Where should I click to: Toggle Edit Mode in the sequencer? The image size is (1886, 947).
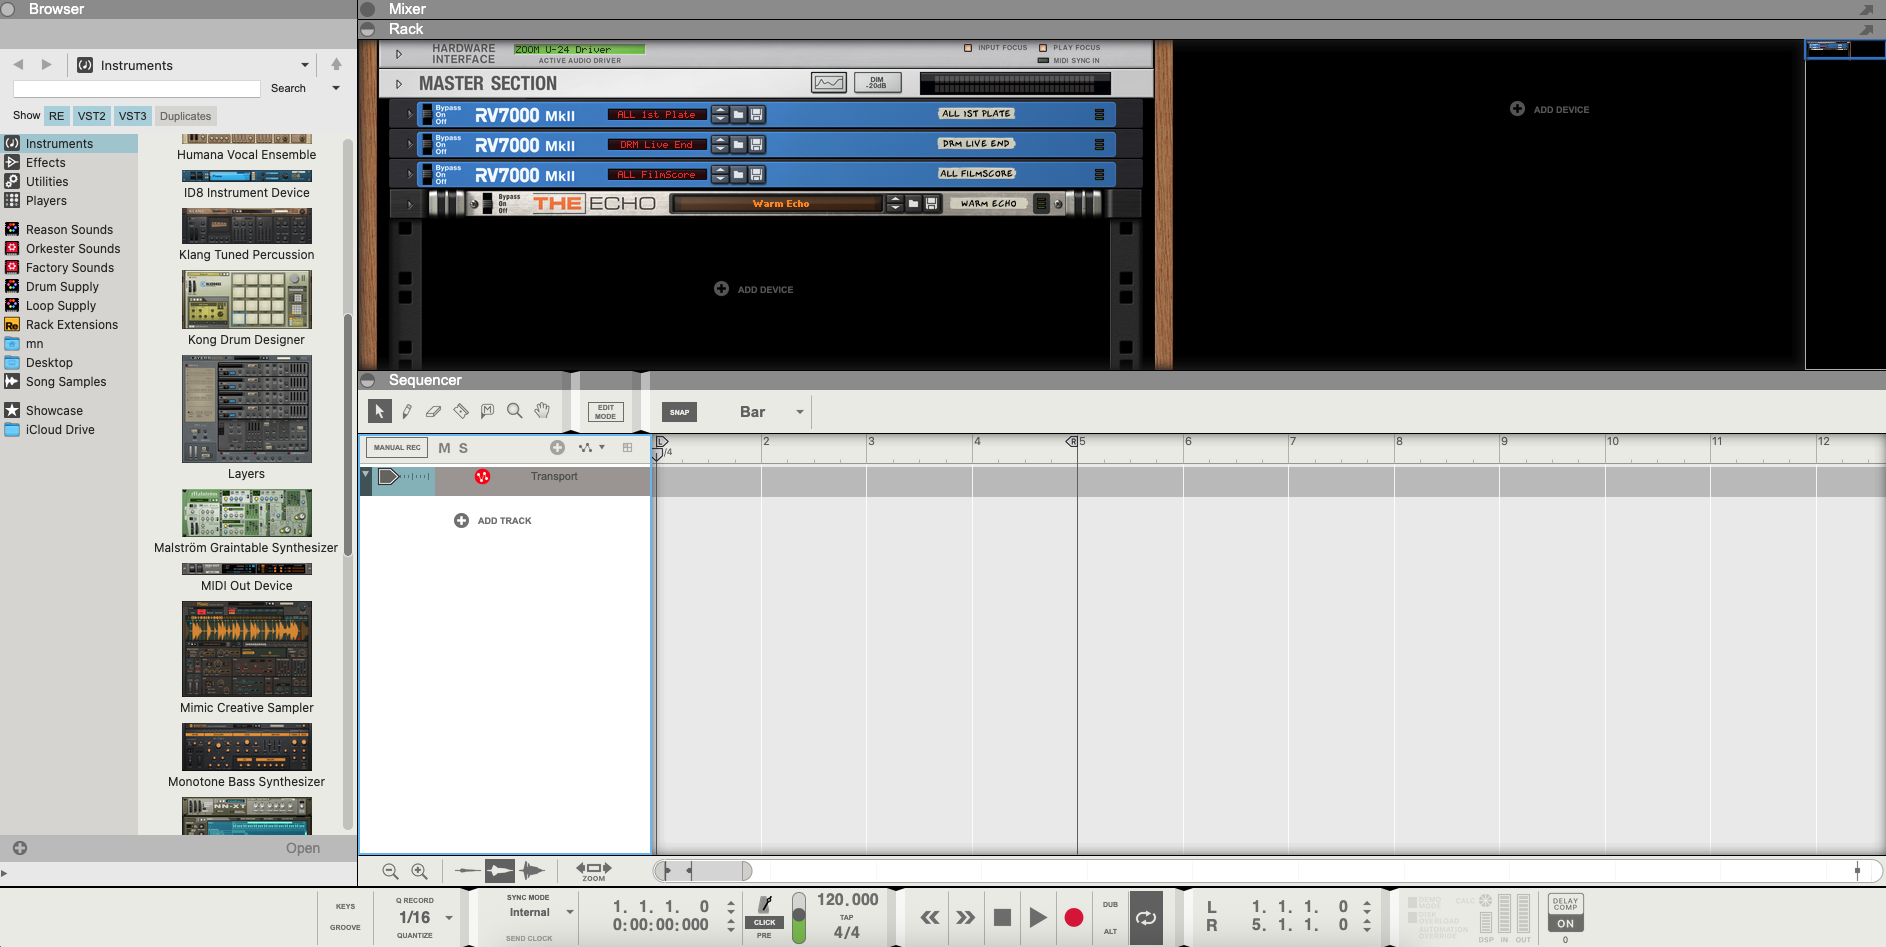(606, 412)
